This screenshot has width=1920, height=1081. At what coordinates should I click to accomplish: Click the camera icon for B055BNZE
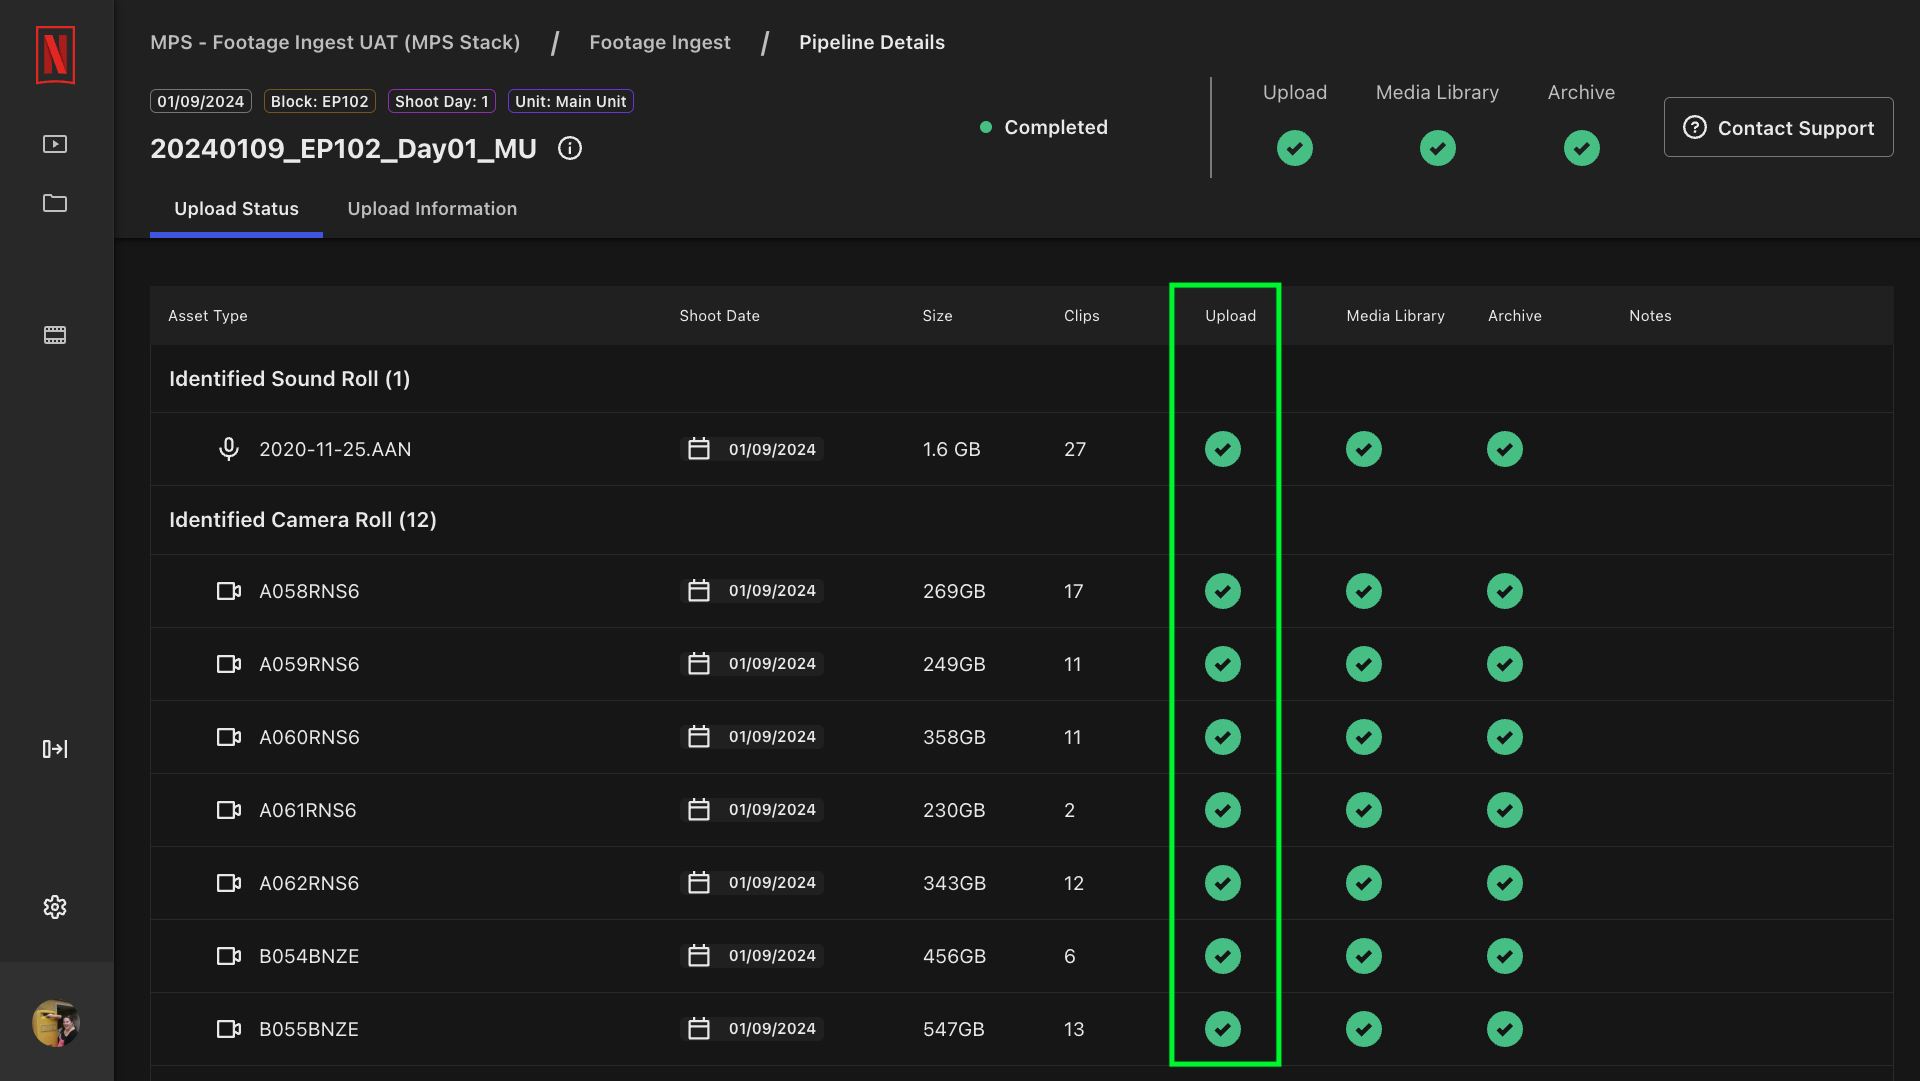[x=229, y=1029]
